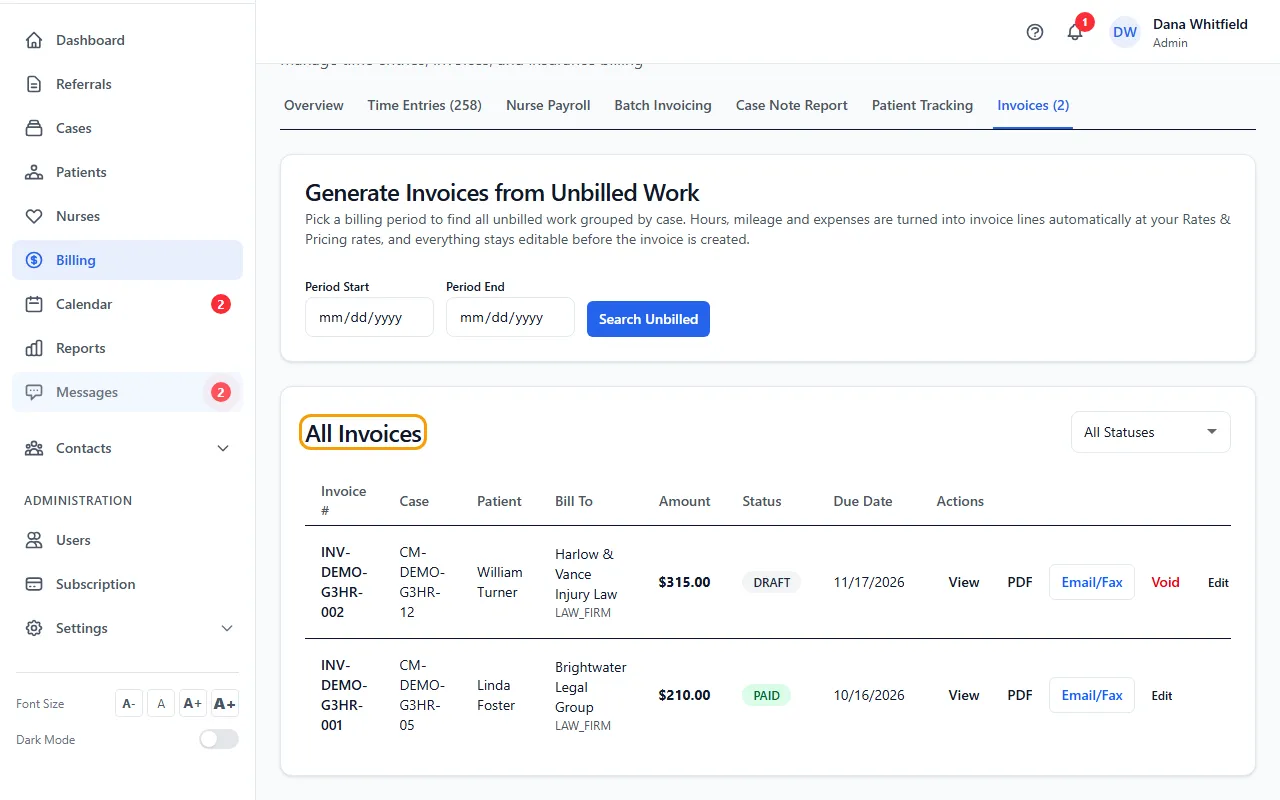Open the All Statuses dropdown
This screenshot has width=1280, height=800.
click(1151, 432)
